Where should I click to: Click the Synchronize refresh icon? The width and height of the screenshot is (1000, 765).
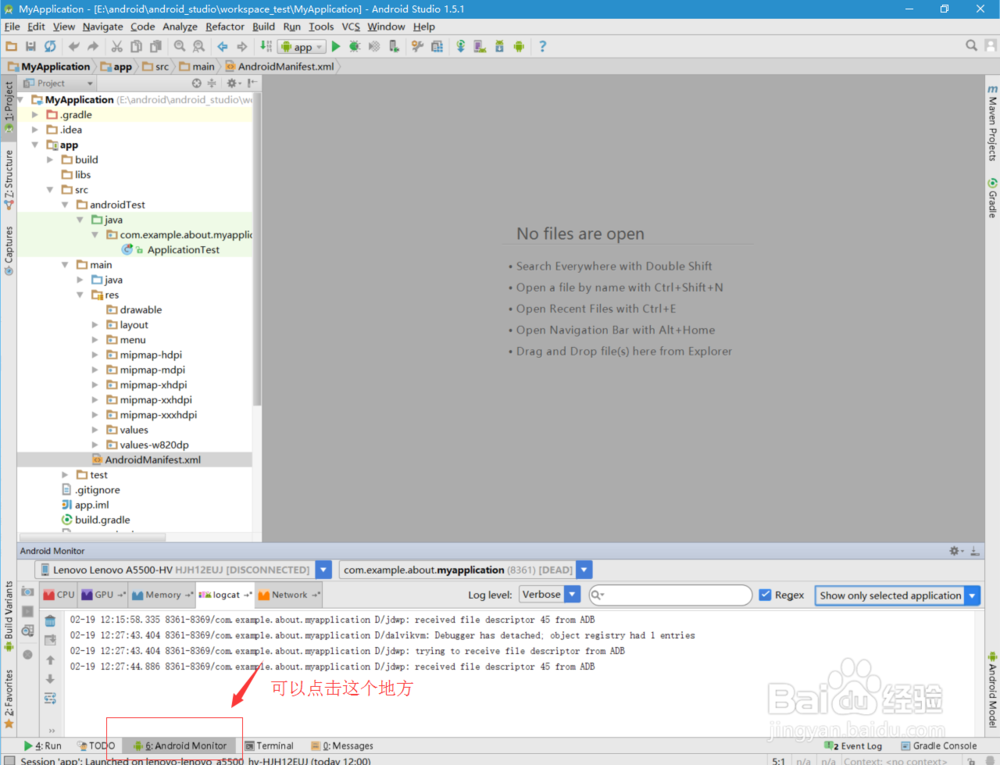click(50, 47)
